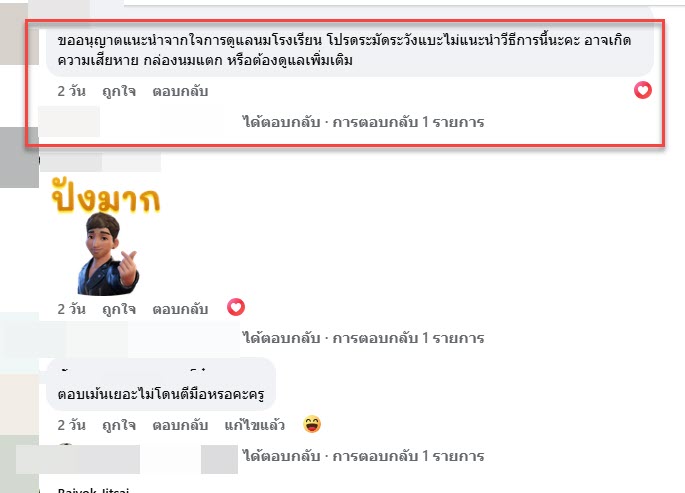Click the heart reaction under the sticker comment

click(x=236, y=307)
